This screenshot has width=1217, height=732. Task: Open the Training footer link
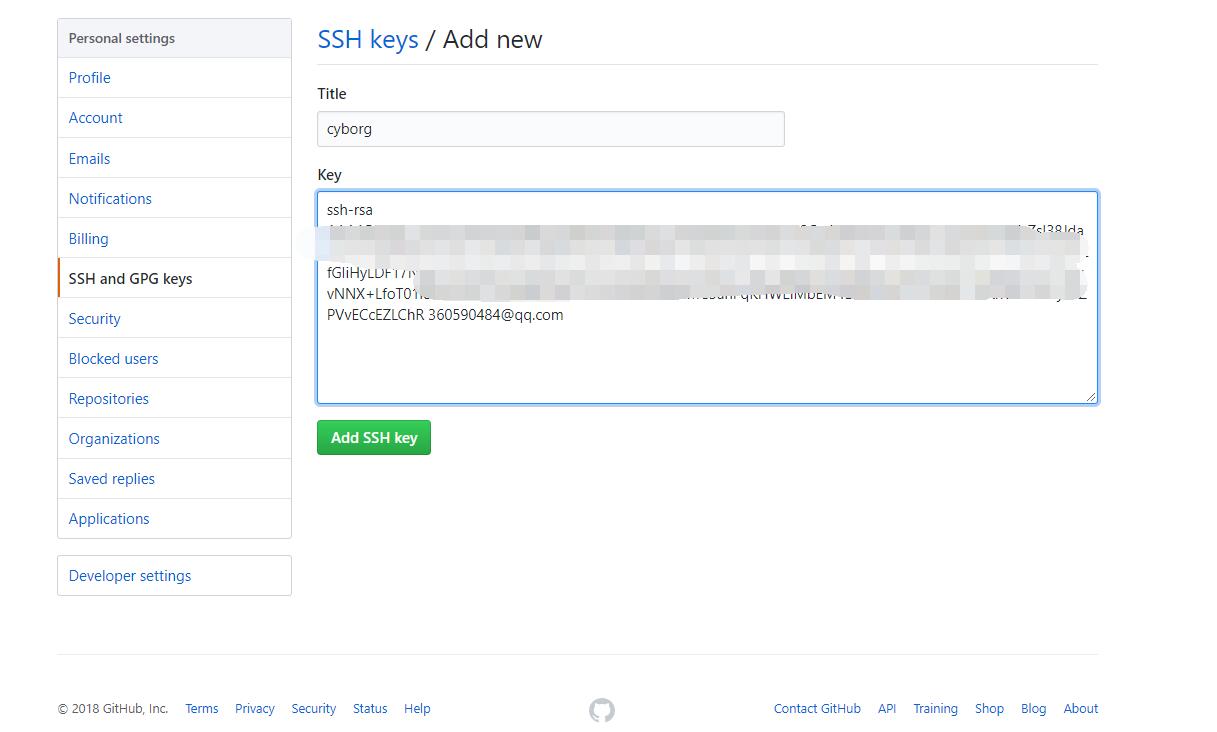pyautogui.click(x=935, y=708)
